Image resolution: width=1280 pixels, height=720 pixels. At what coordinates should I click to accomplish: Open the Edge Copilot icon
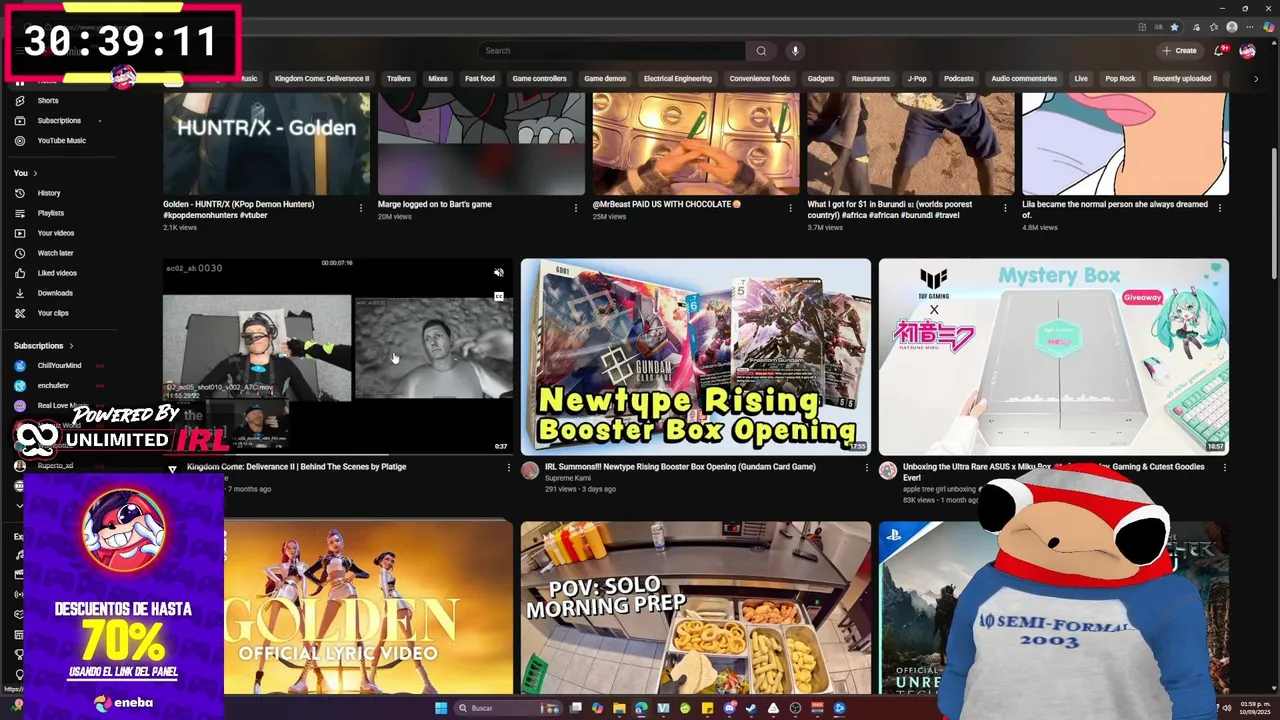(1268, 27)
